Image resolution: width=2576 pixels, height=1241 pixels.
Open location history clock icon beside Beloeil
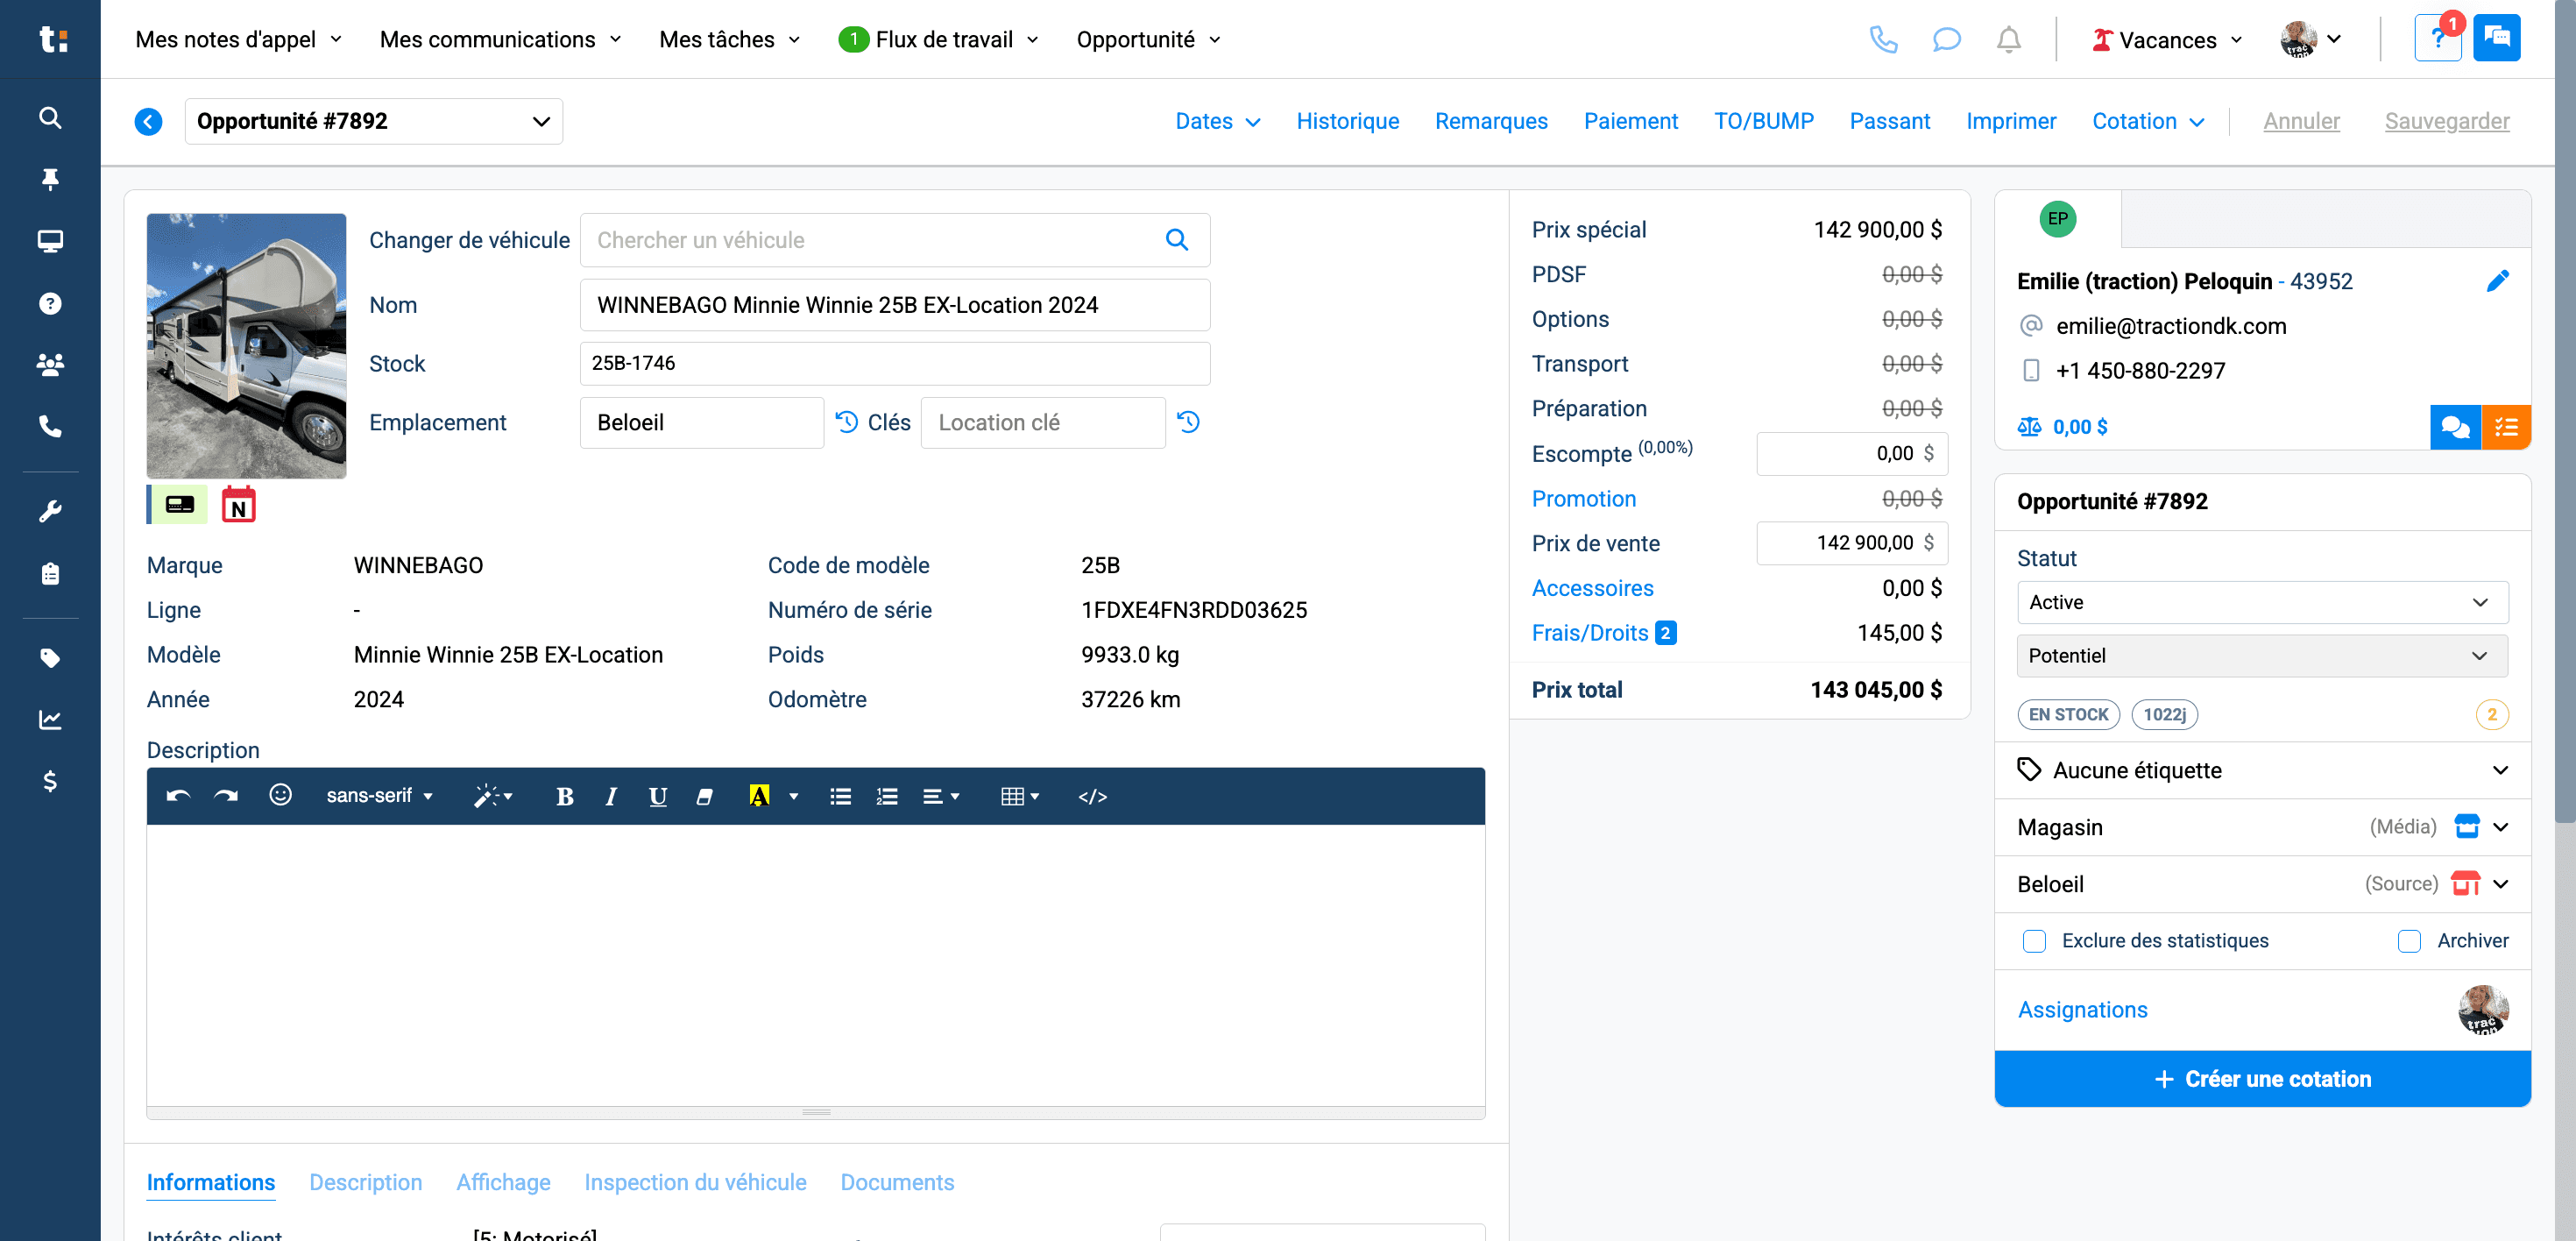coord(847,422)
